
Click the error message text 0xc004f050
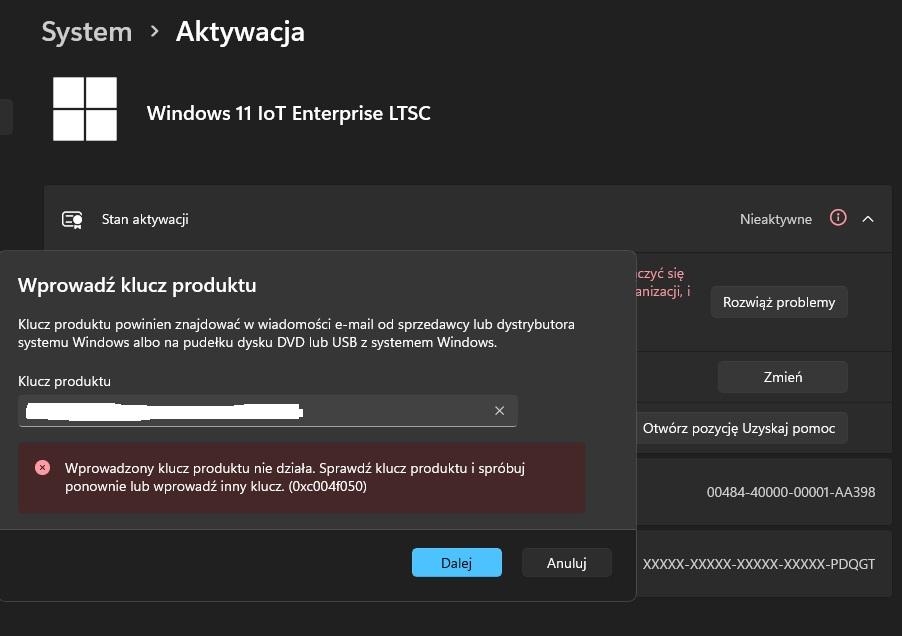tap(326, 487)
